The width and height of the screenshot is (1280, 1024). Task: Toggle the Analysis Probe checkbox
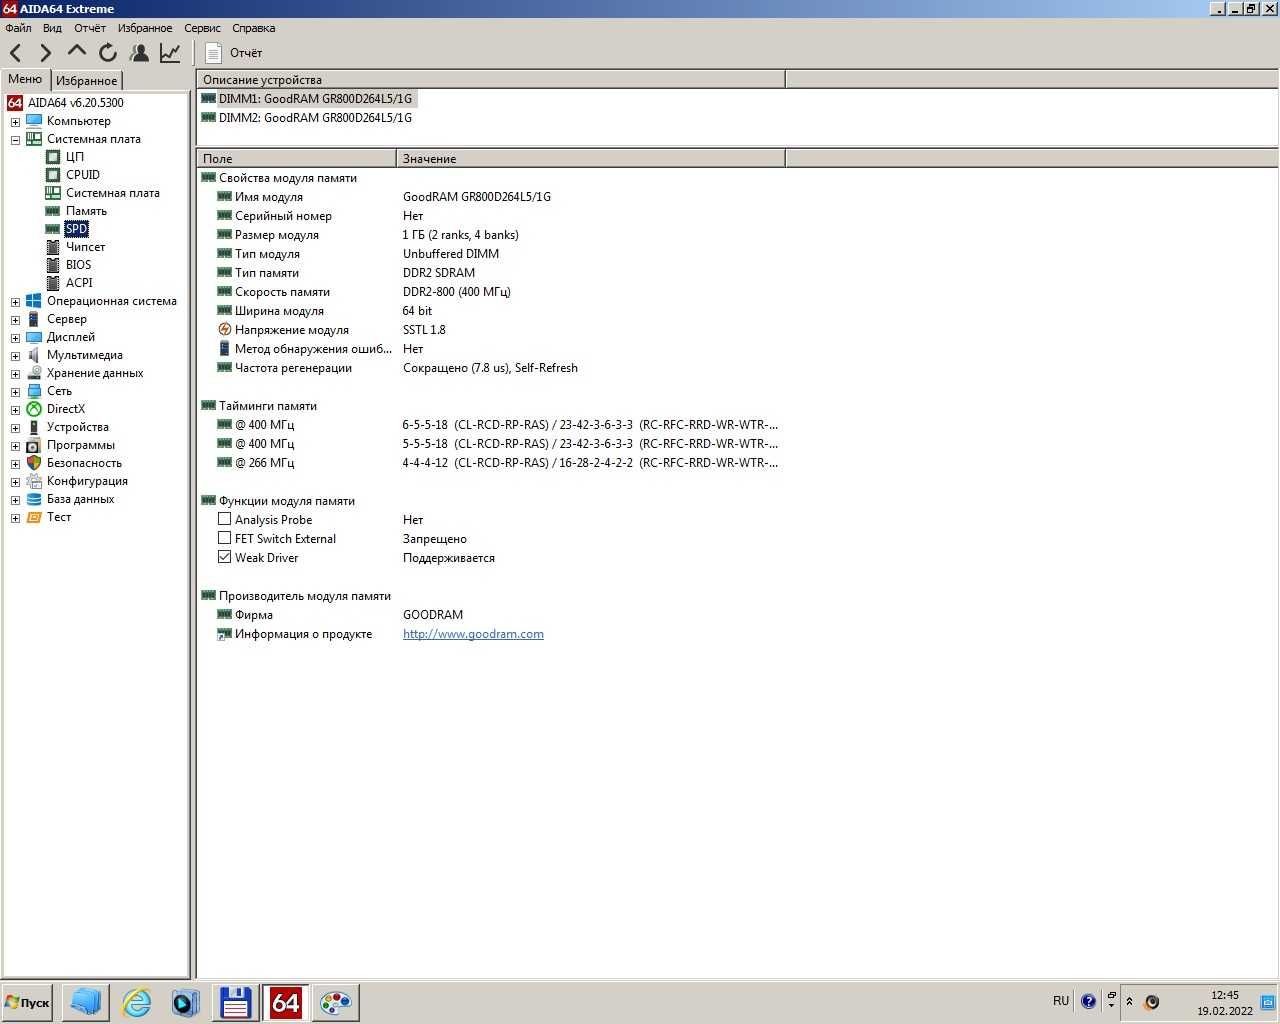click(x=224, y=519)
